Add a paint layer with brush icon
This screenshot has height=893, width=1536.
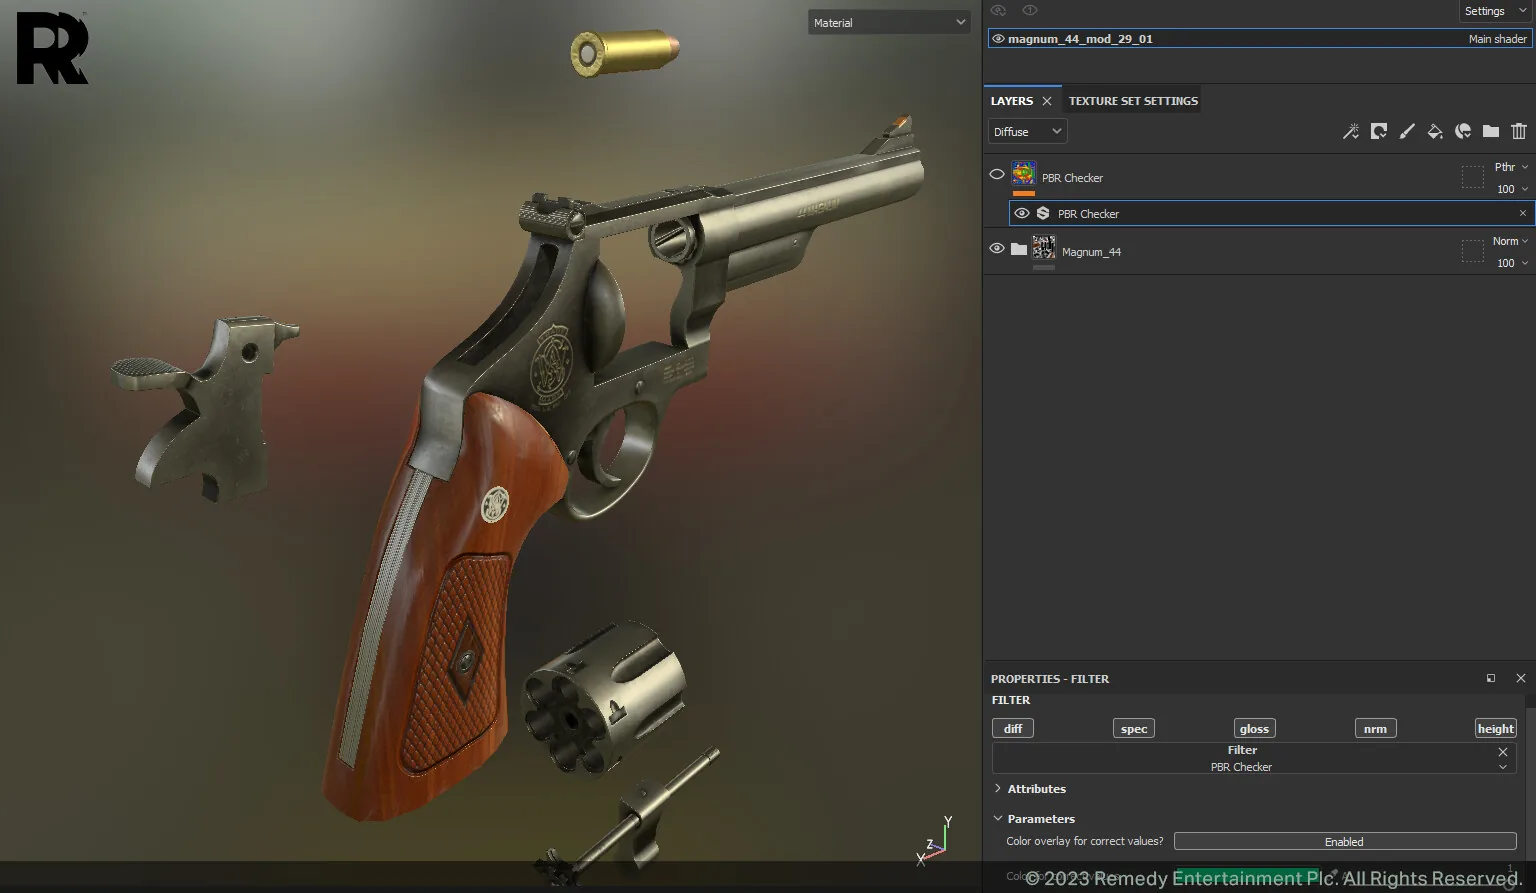click(1406, 131)
